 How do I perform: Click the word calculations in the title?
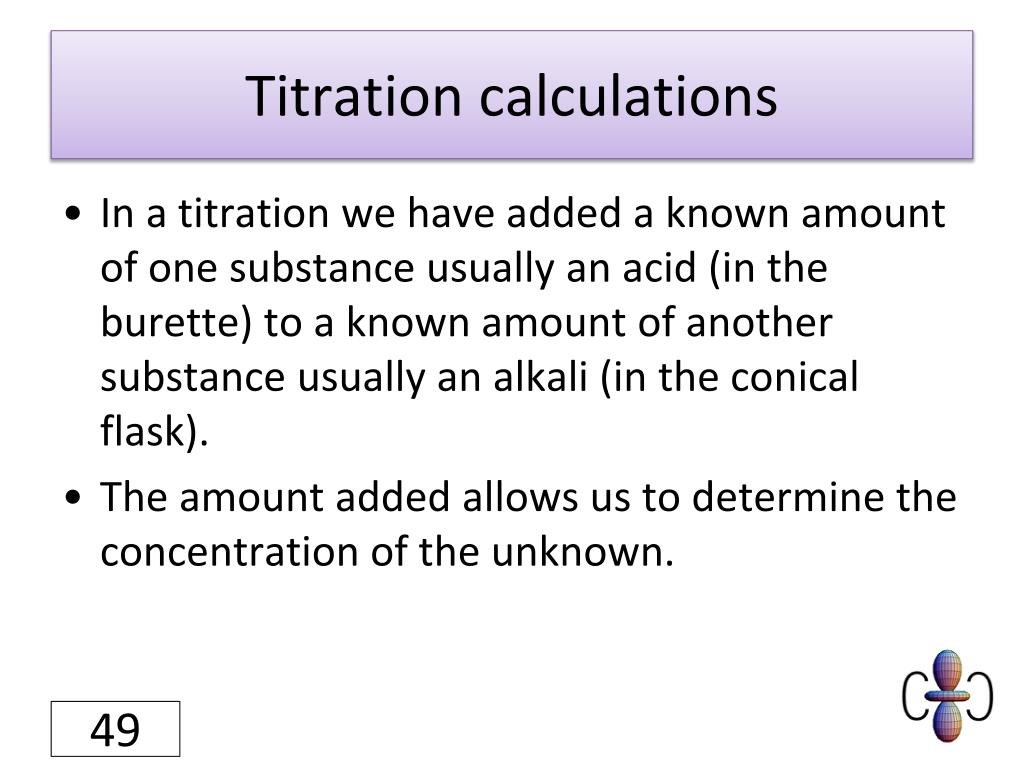pos(628,97)
